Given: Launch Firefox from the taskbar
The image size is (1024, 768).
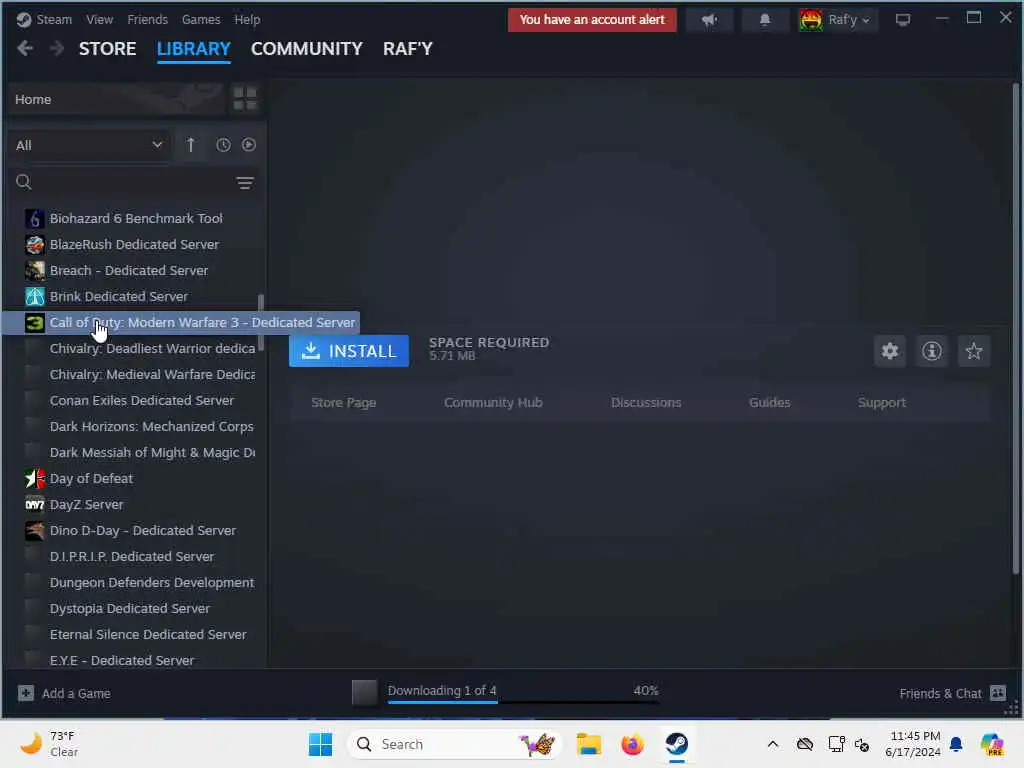Looking at the screenshot, I should pos(632,744).
